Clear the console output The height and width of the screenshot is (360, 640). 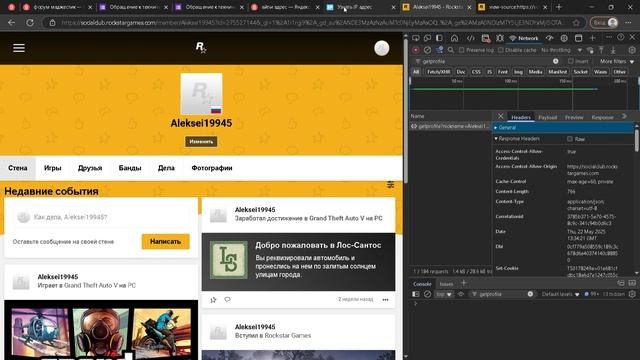(427, 294)
